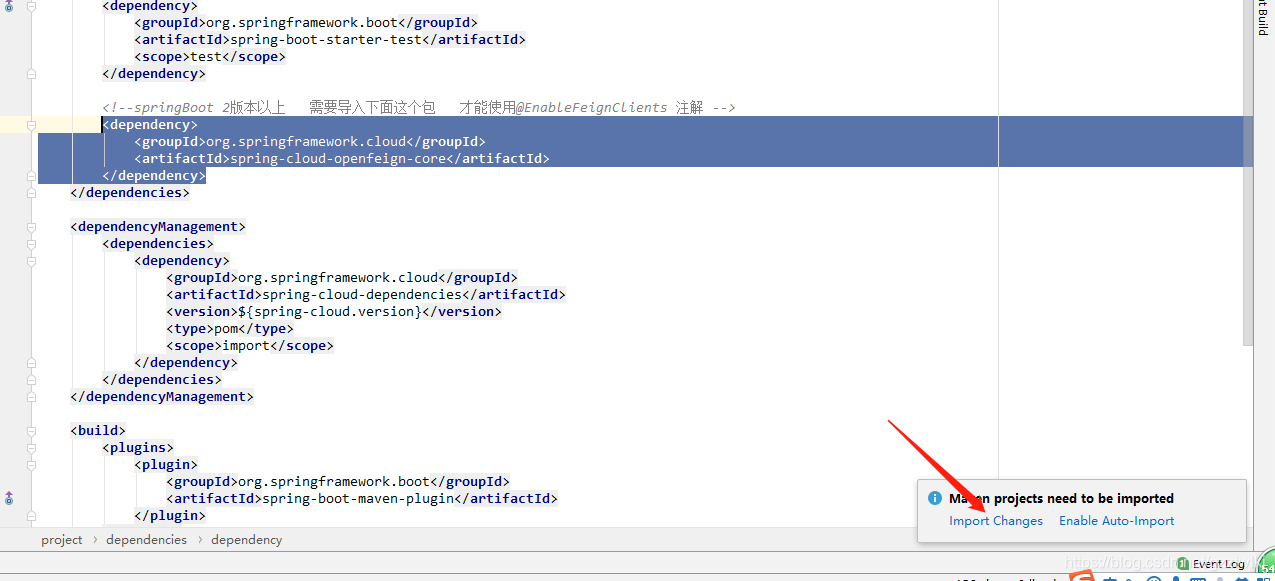The image size is (1275, 581).
Task: Select "project" in the breadcrumb bar
Action: coord(61,539)
